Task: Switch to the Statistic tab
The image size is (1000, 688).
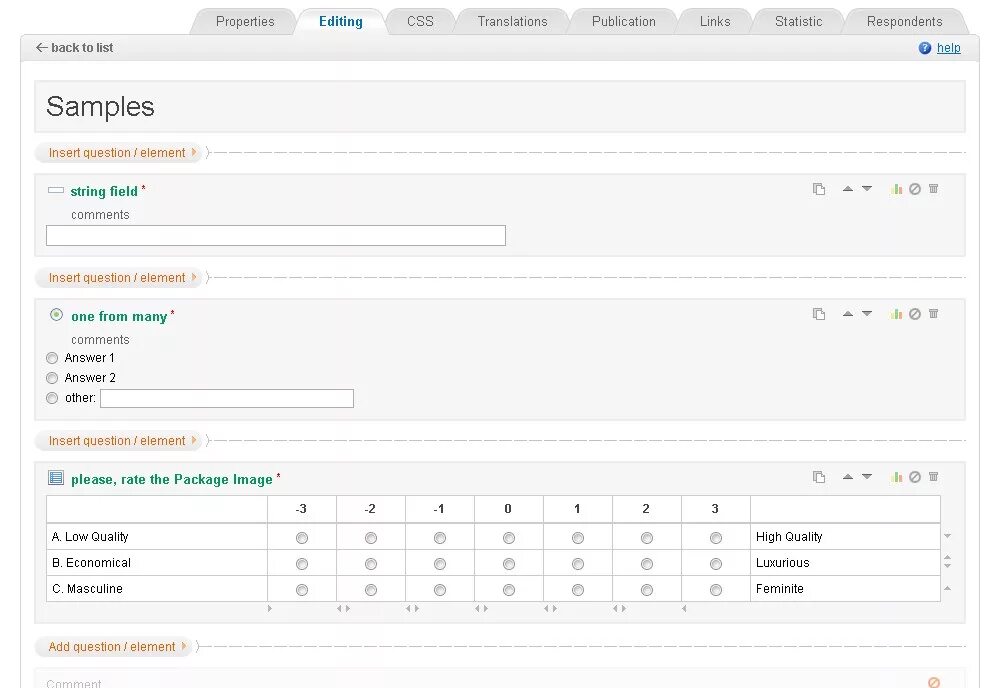Action: point(798,21)
